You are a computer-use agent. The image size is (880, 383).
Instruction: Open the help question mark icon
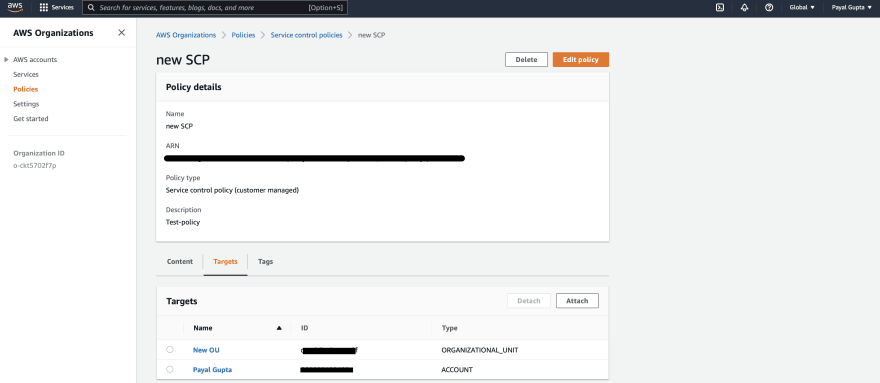(769, 8)
